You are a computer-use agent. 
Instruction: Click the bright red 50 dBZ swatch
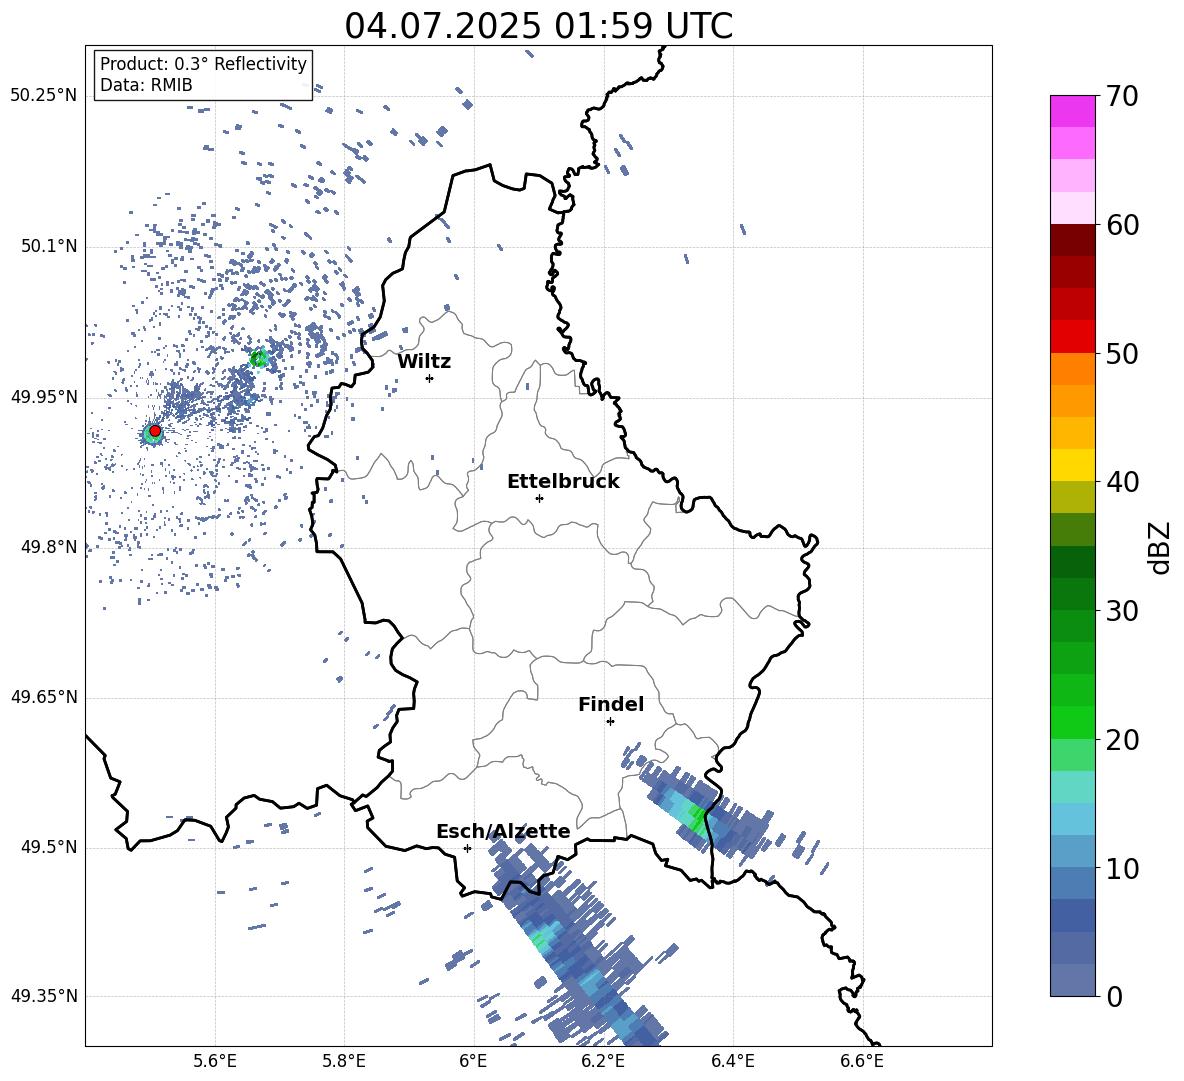click(x=1072, y=337)
